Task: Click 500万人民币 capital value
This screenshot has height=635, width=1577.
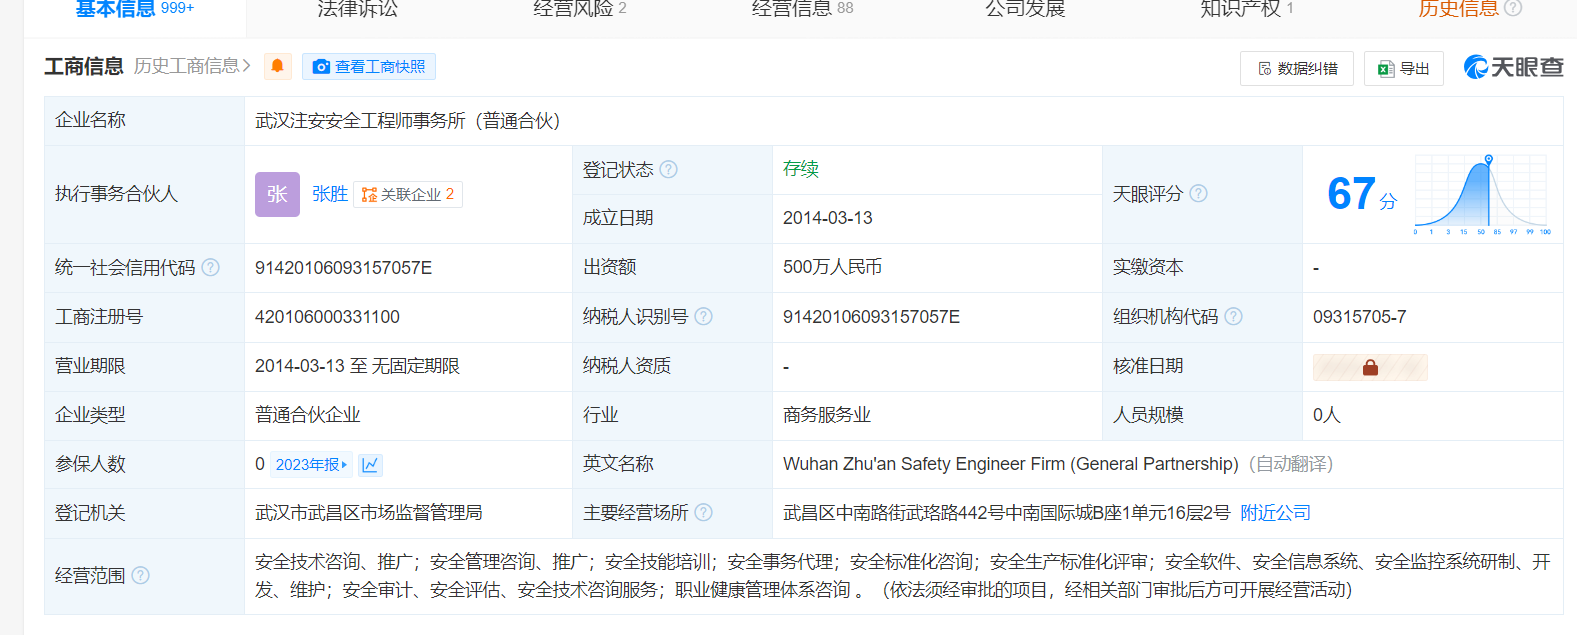Action: pyautogui.click(x=832, y=267)
